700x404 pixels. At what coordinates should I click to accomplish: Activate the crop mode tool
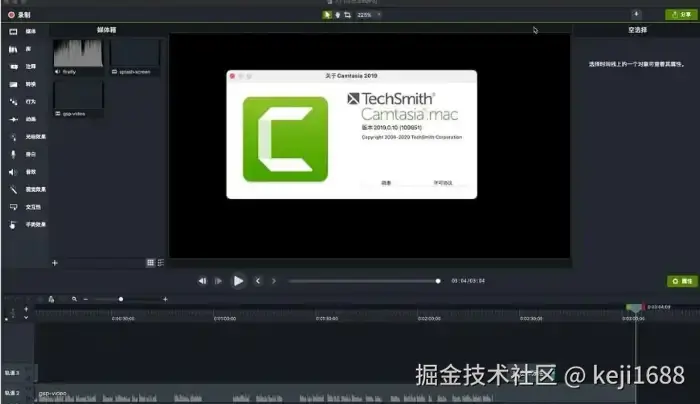[x=347, y=15]
